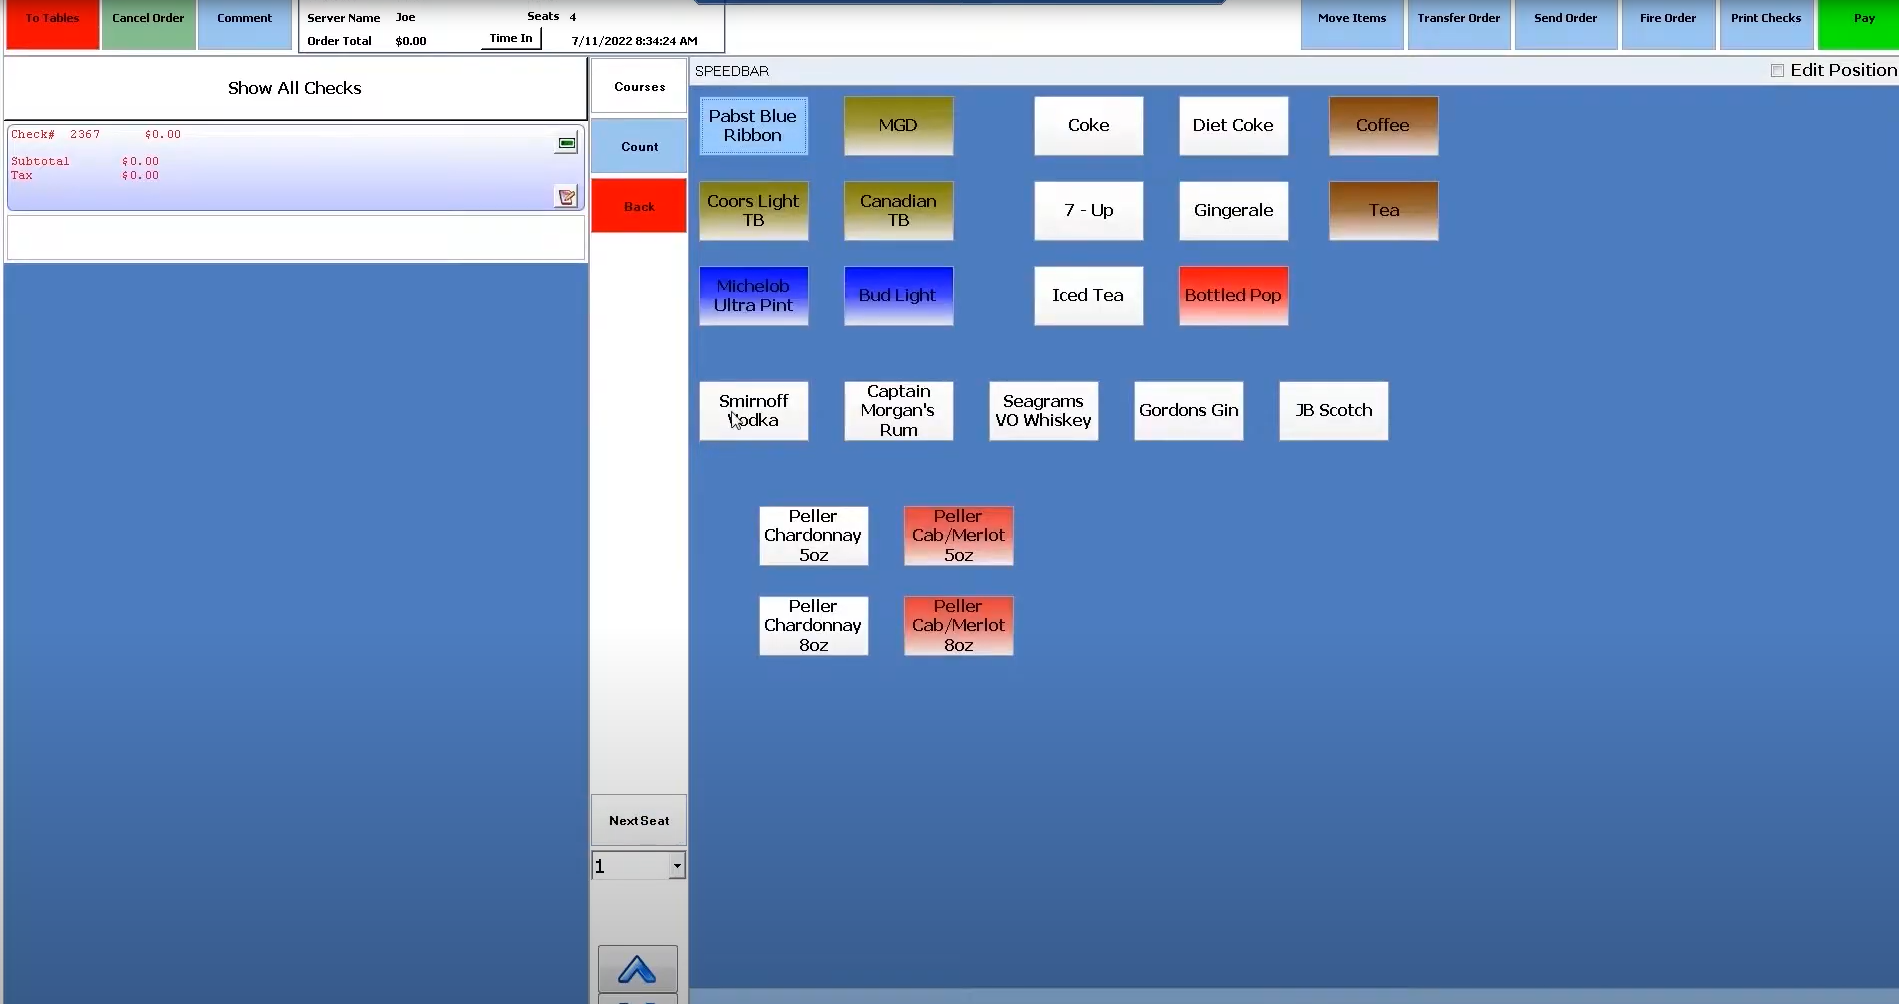Click the Pay button
Image resolution: width=1899 pixels, height=1004 pixels.
(1862, 17)
